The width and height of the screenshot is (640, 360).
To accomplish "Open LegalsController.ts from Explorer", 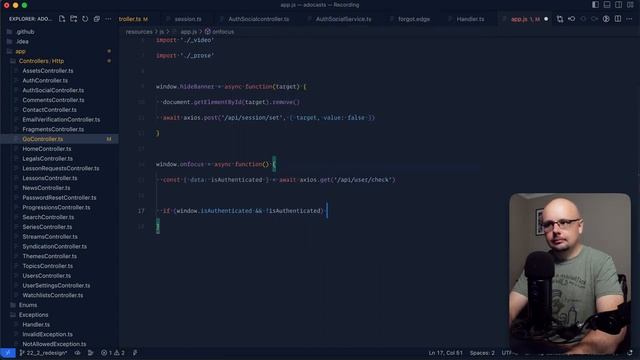I will click(47, 159).
